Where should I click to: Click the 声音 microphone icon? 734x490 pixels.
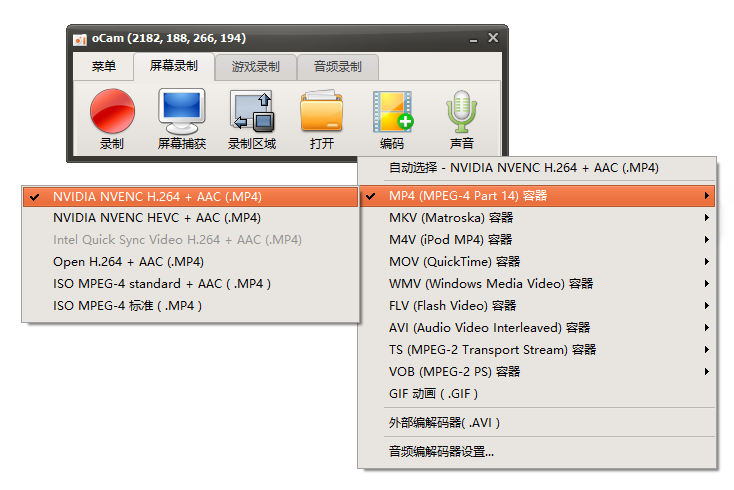tap(462, 111)
